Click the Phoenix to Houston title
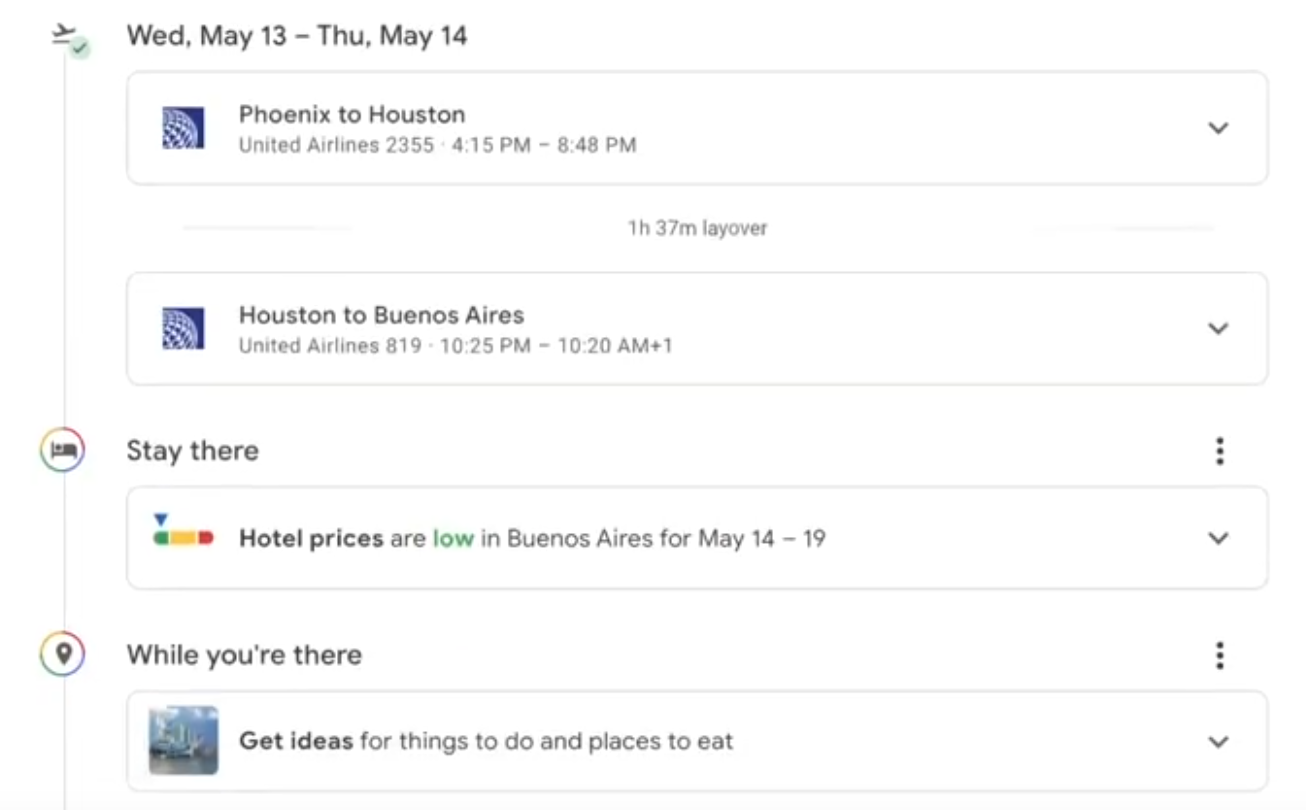Viewport: 1306px width, 810px height. pos(352,114)
